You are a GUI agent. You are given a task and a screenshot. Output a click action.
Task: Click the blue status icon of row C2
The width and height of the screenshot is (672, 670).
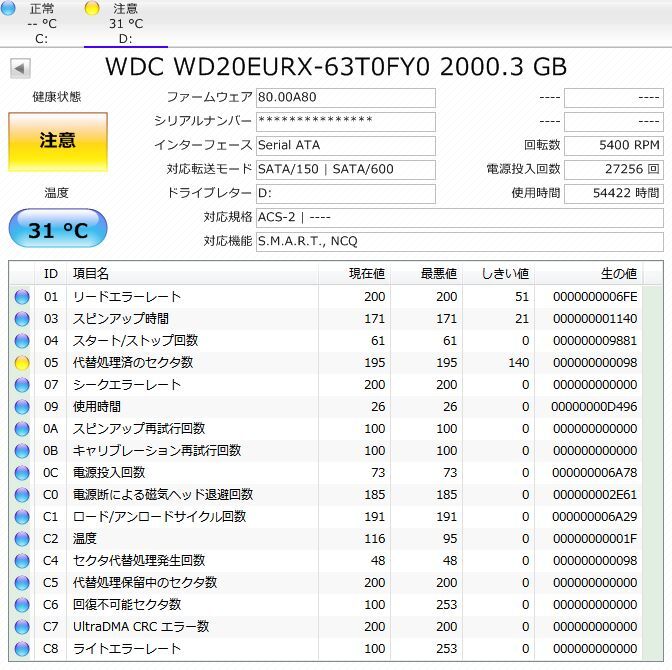point(22,539)
